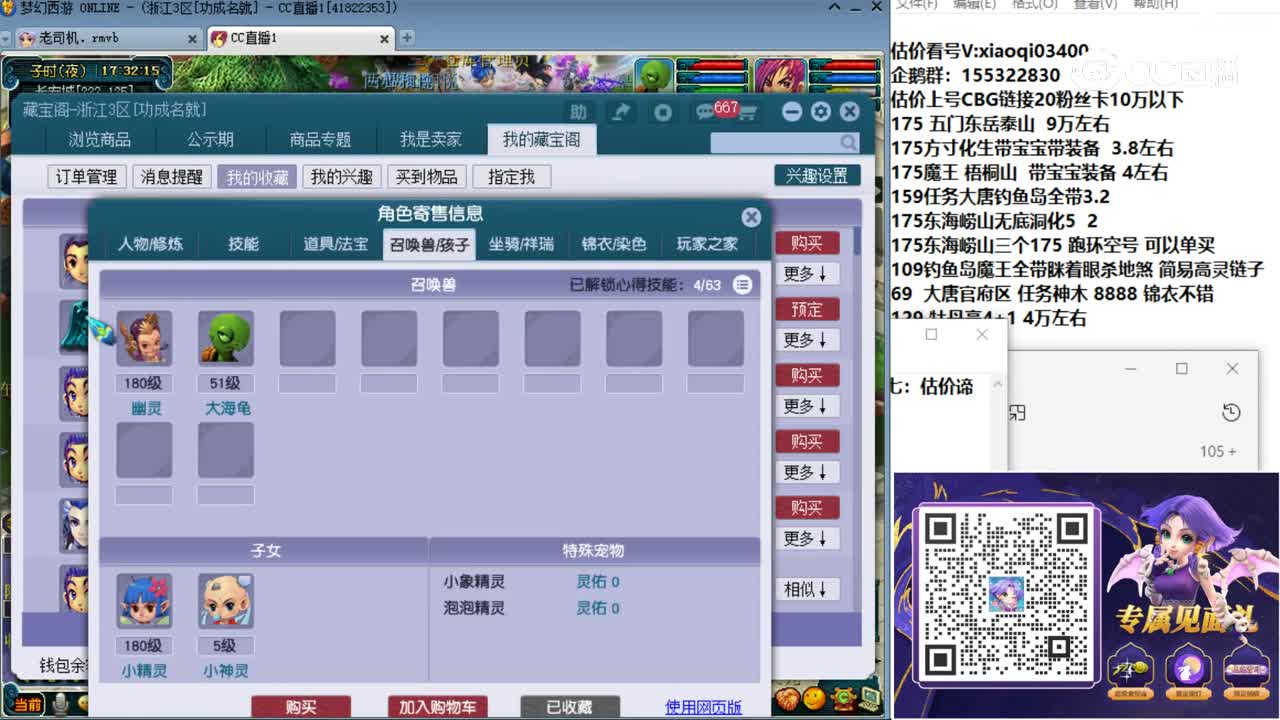The image size is (1280, 720).
Task: Select the 小精灵 180级 child icon
Action: pyautogui.click(x=144, y=601)
